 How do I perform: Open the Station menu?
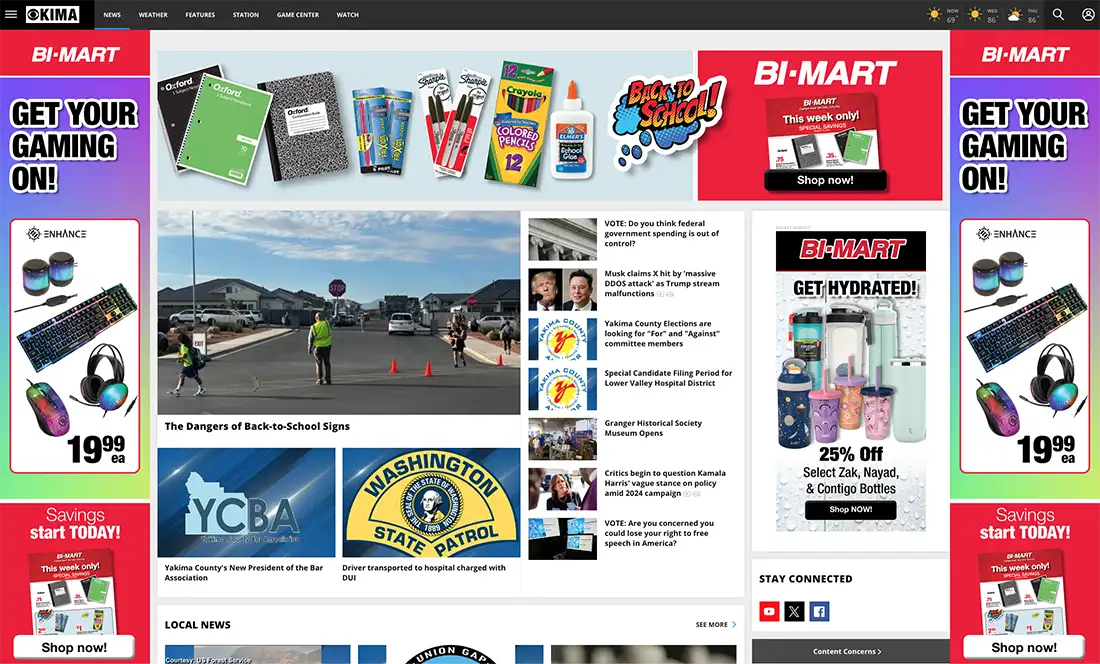tap(246, 15)
